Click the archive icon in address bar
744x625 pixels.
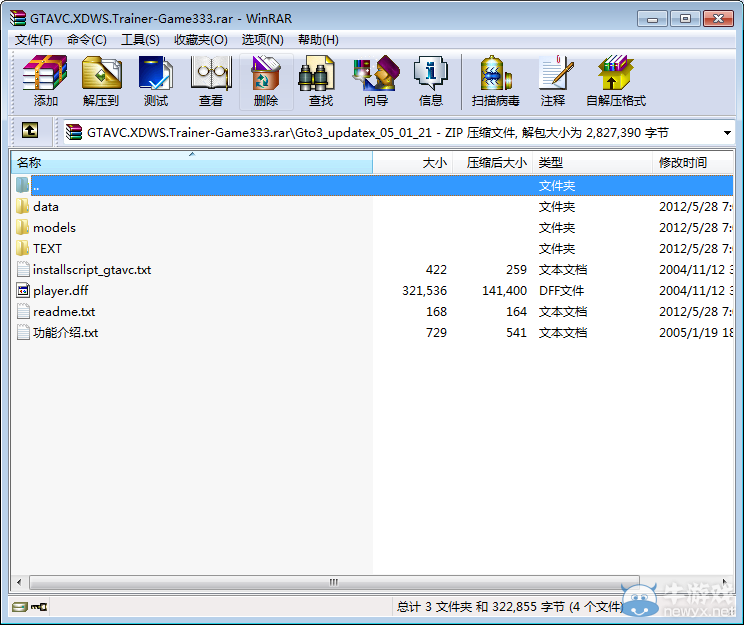coord(74,132)
